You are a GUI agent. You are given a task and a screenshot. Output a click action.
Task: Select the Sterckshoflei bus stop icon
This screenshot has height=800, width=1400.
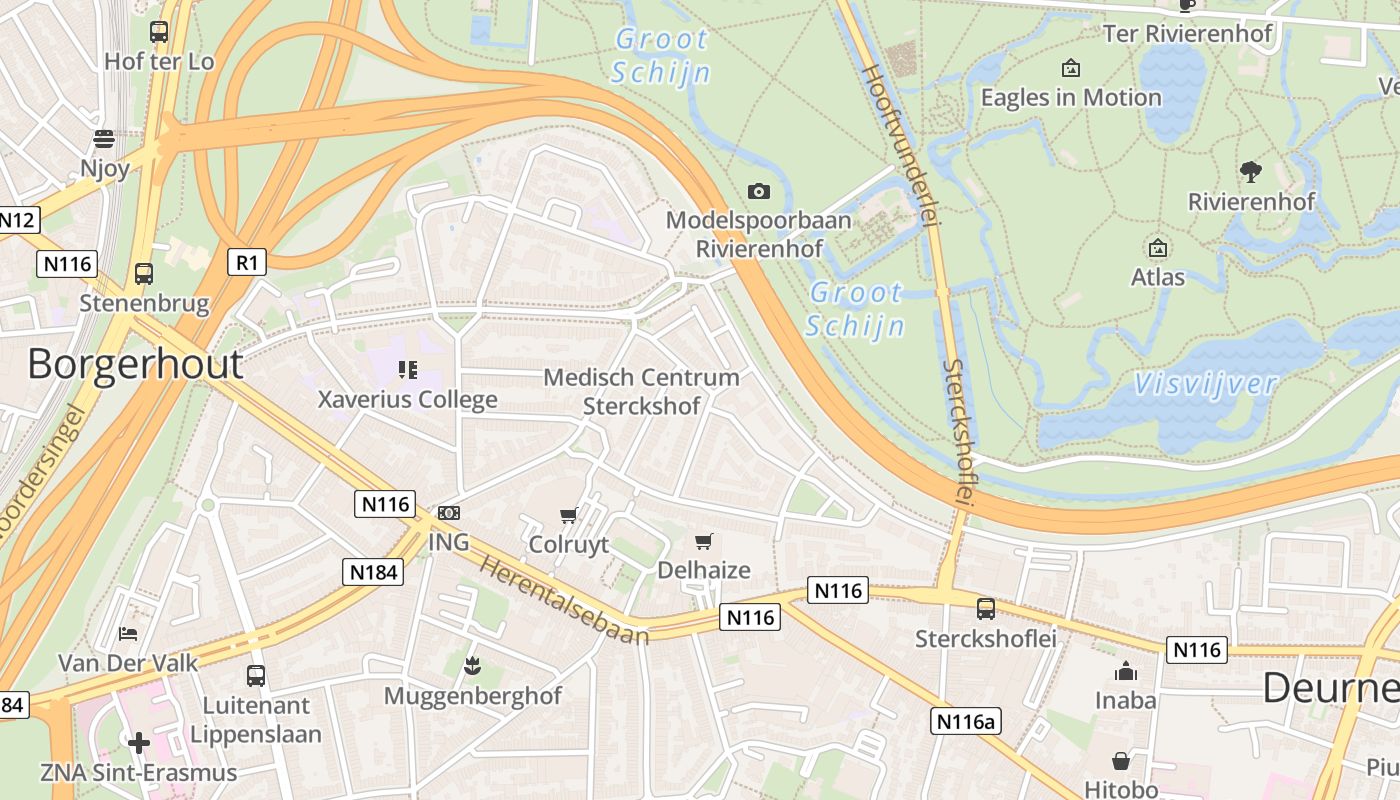coord(986,608)
